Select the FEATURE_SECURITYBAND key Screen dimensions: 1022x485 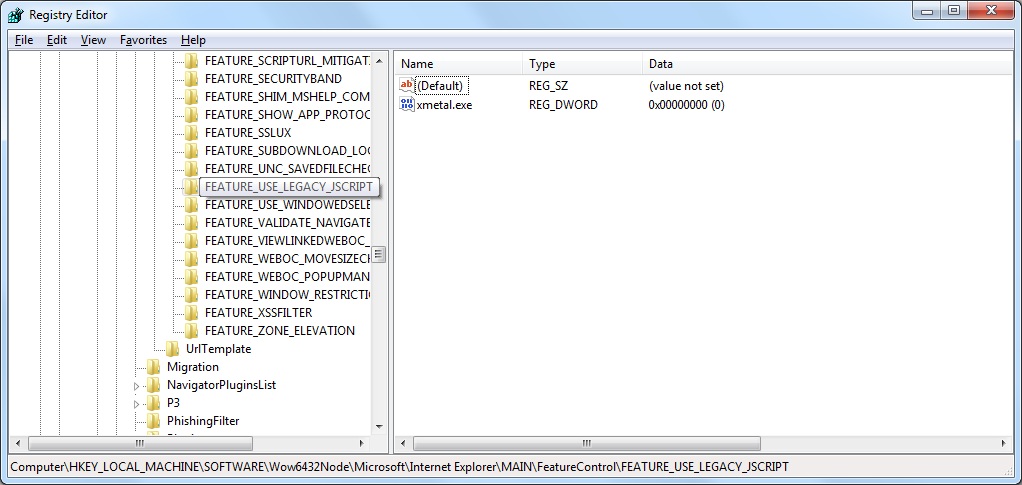(273, 79)
